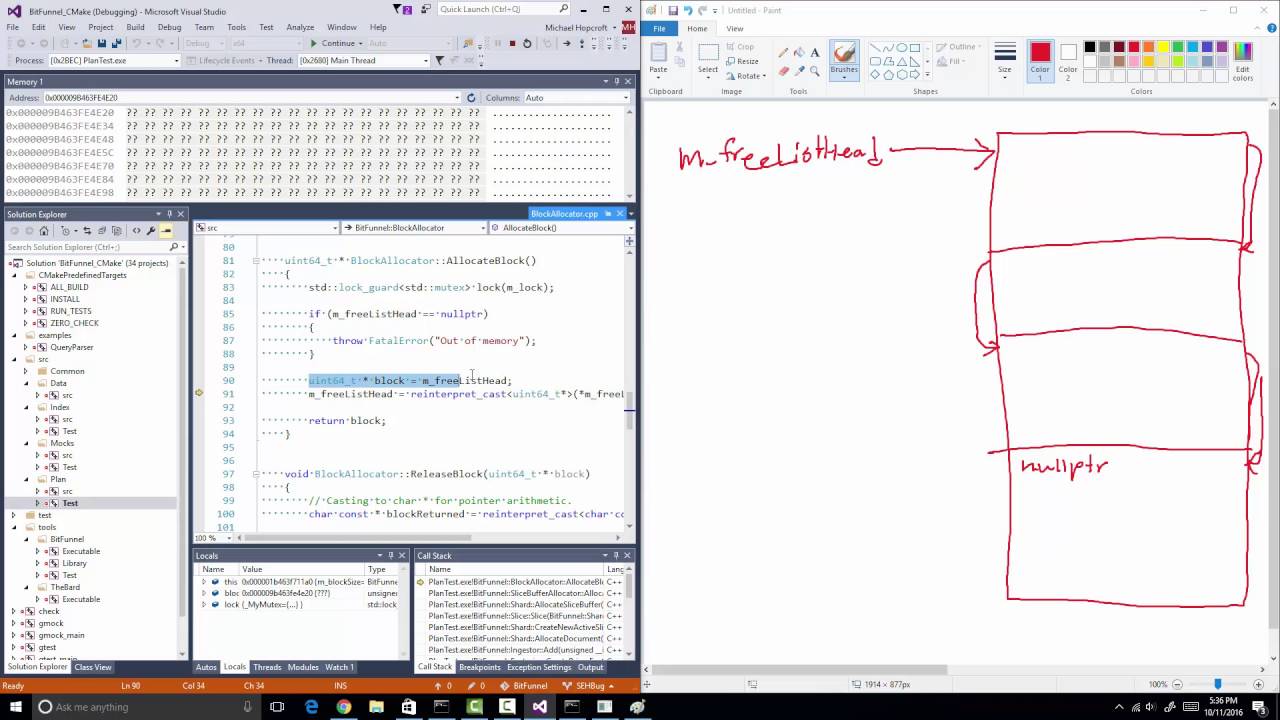
Task: Click the Brushes tool icon
Action: [844, 52]
